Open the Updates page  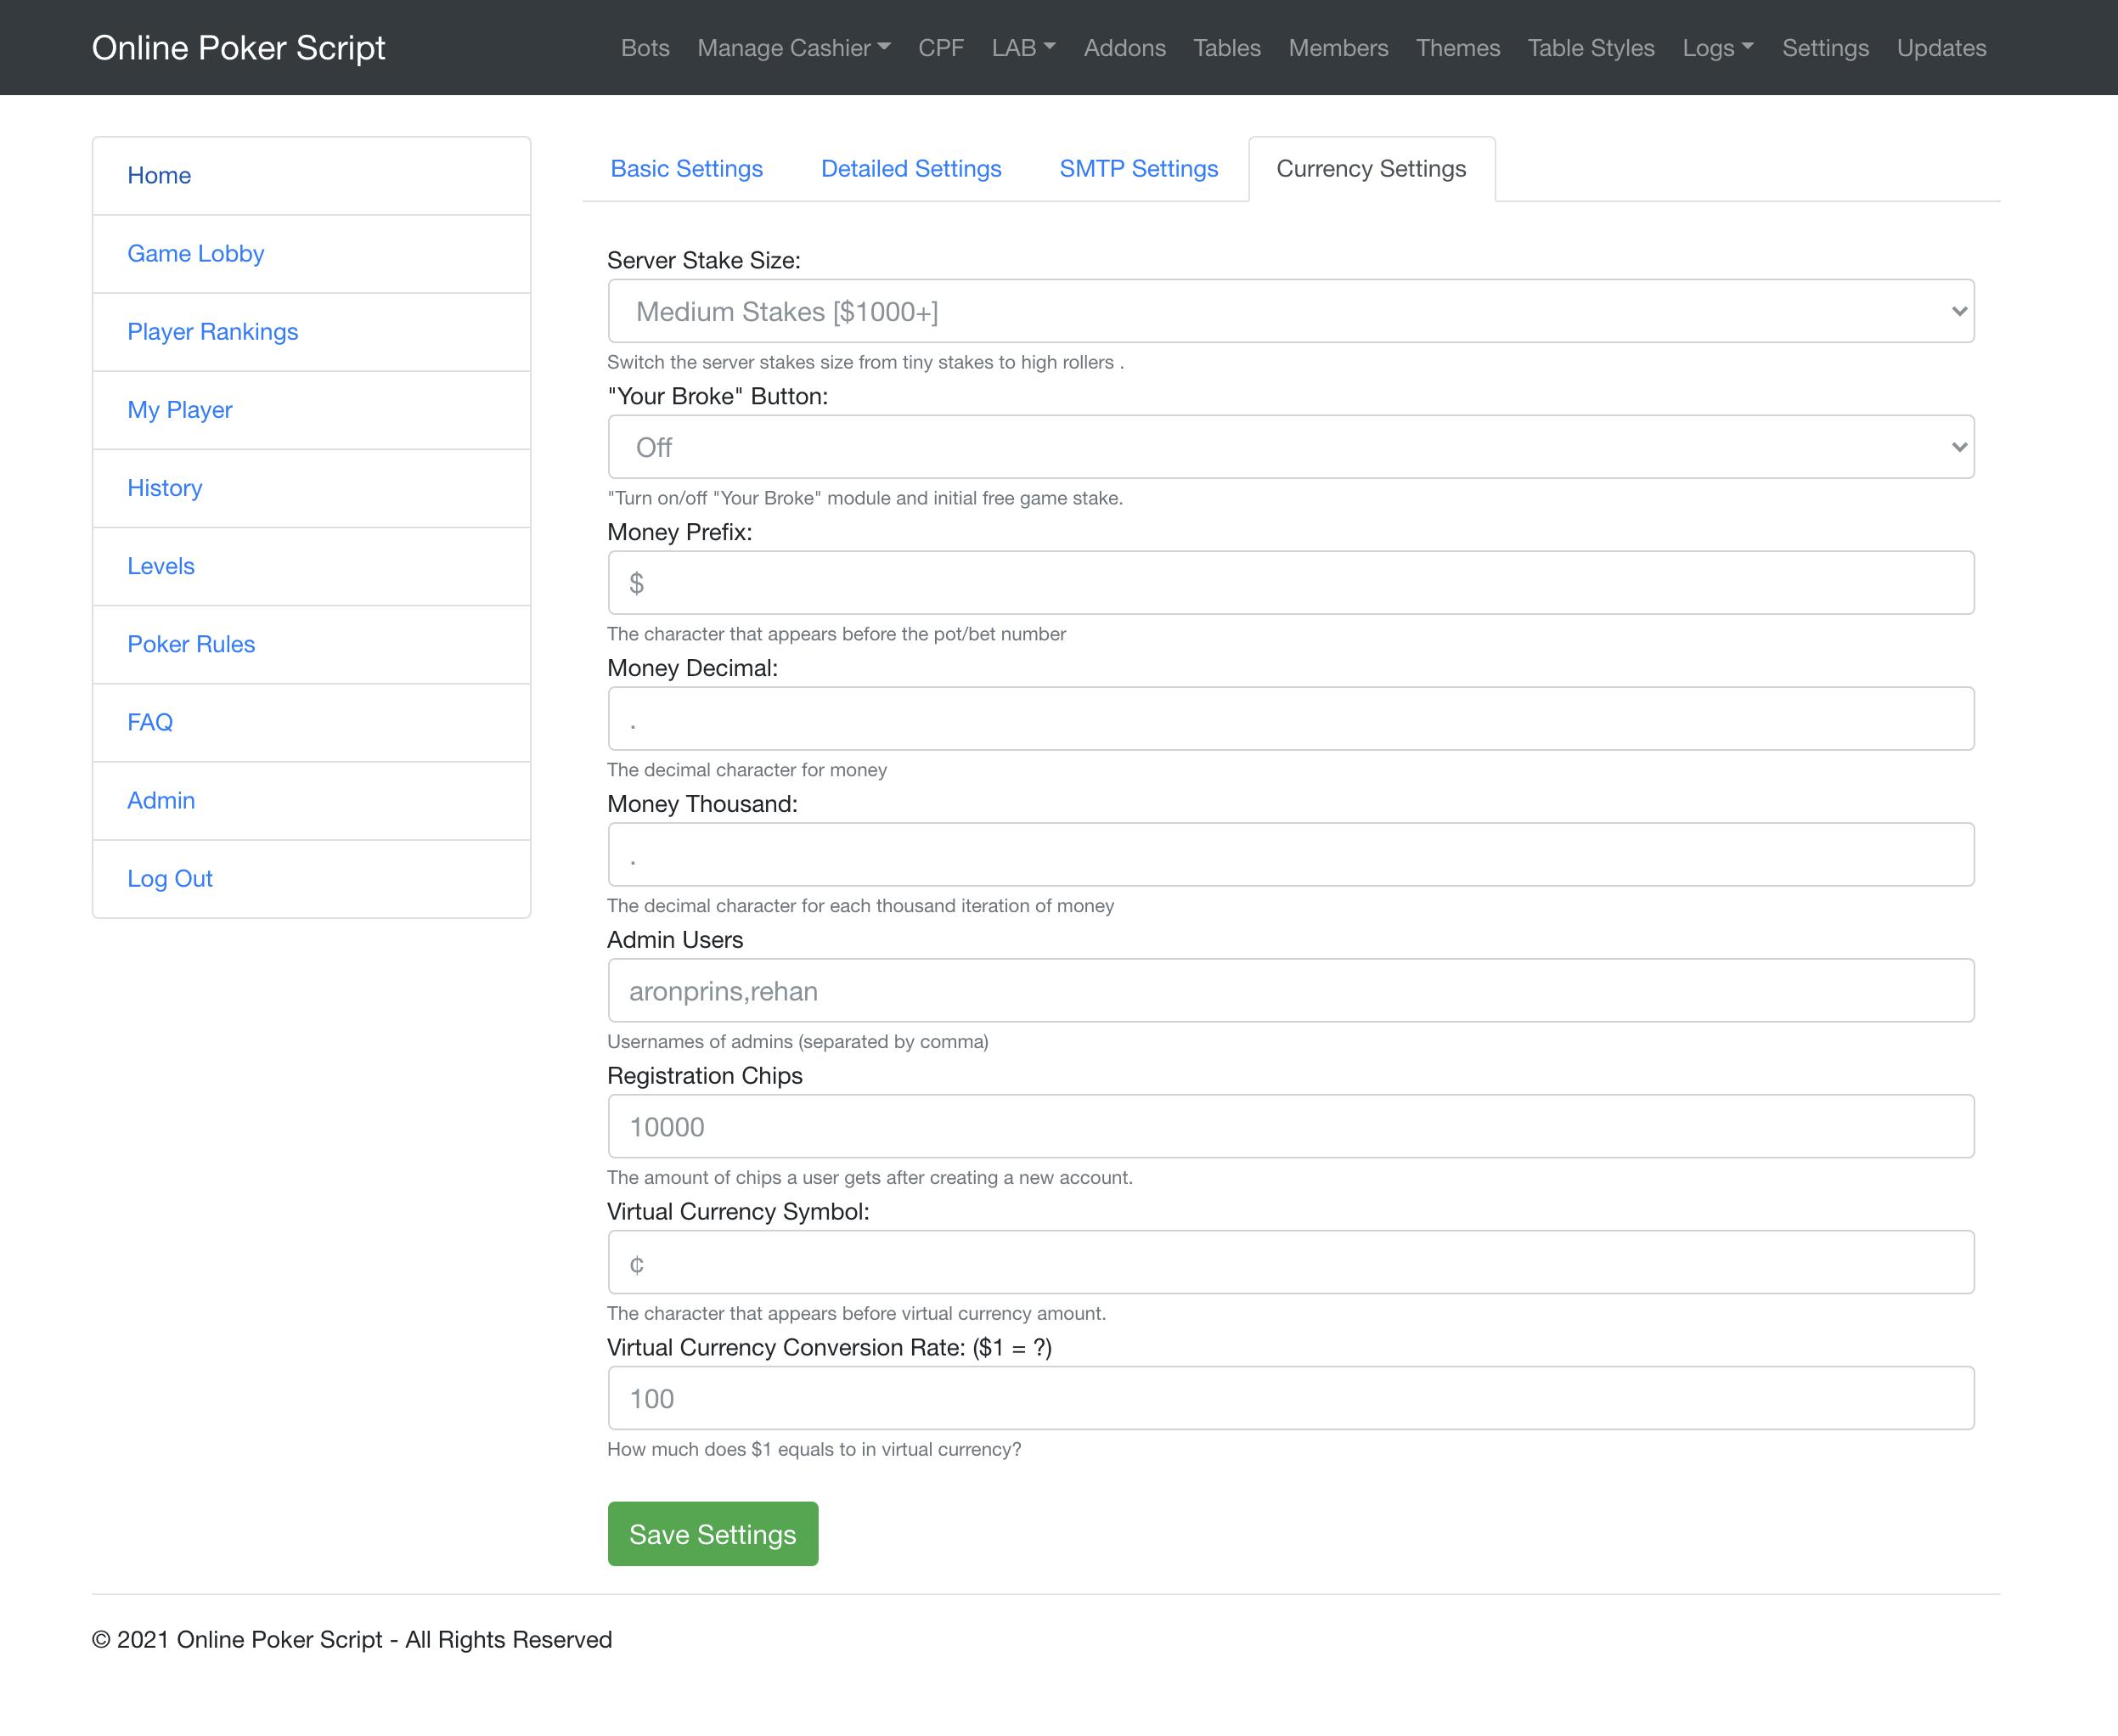pyautogui.click(x=1941, y=48)
